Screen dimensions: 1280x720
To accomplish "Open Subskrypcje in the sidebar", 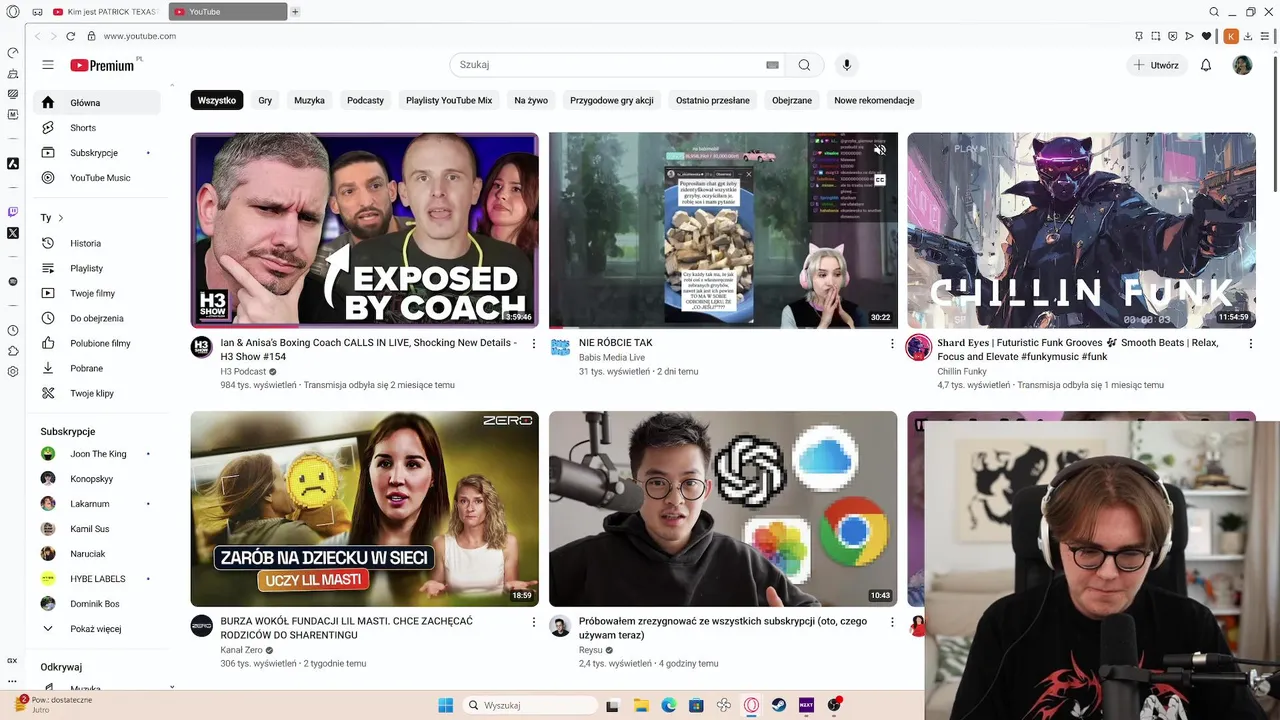I will tap(96, 153).
